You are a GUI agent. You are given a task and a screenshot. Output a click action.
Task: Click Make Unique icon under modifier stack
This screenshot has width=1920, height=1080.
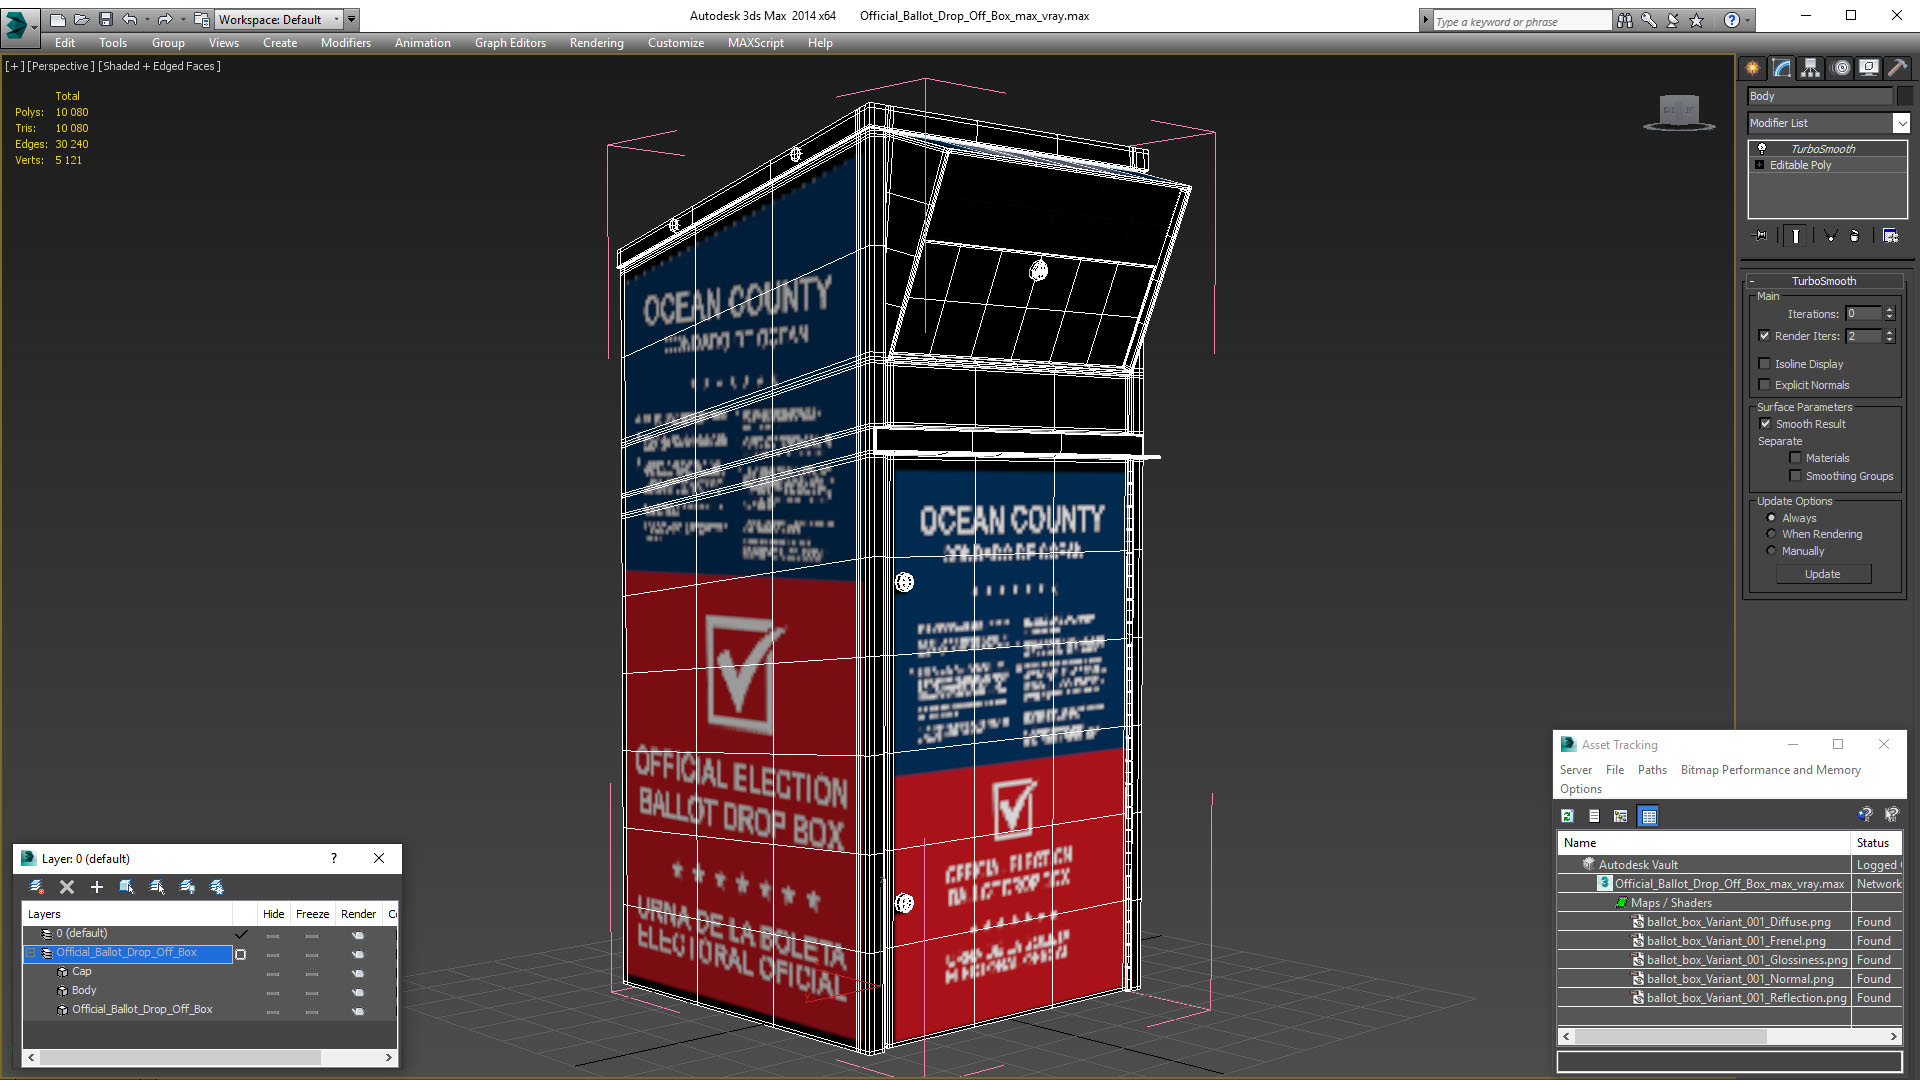pos(1830,236)
